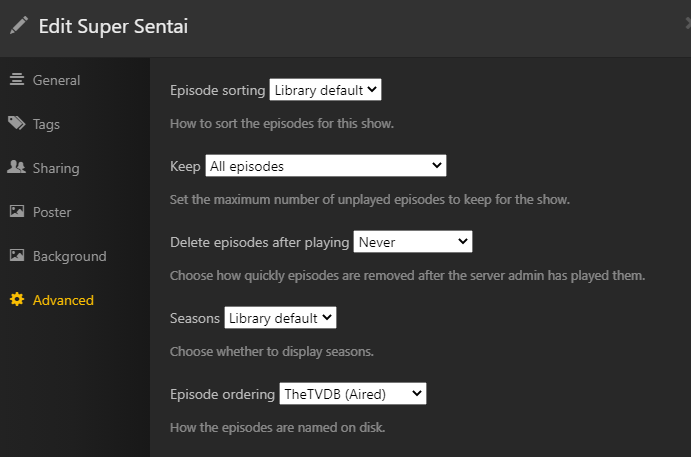Screen dimensions: 691x457
Task: Open the Seasons dropdown
Action: [x=281, y=318]
